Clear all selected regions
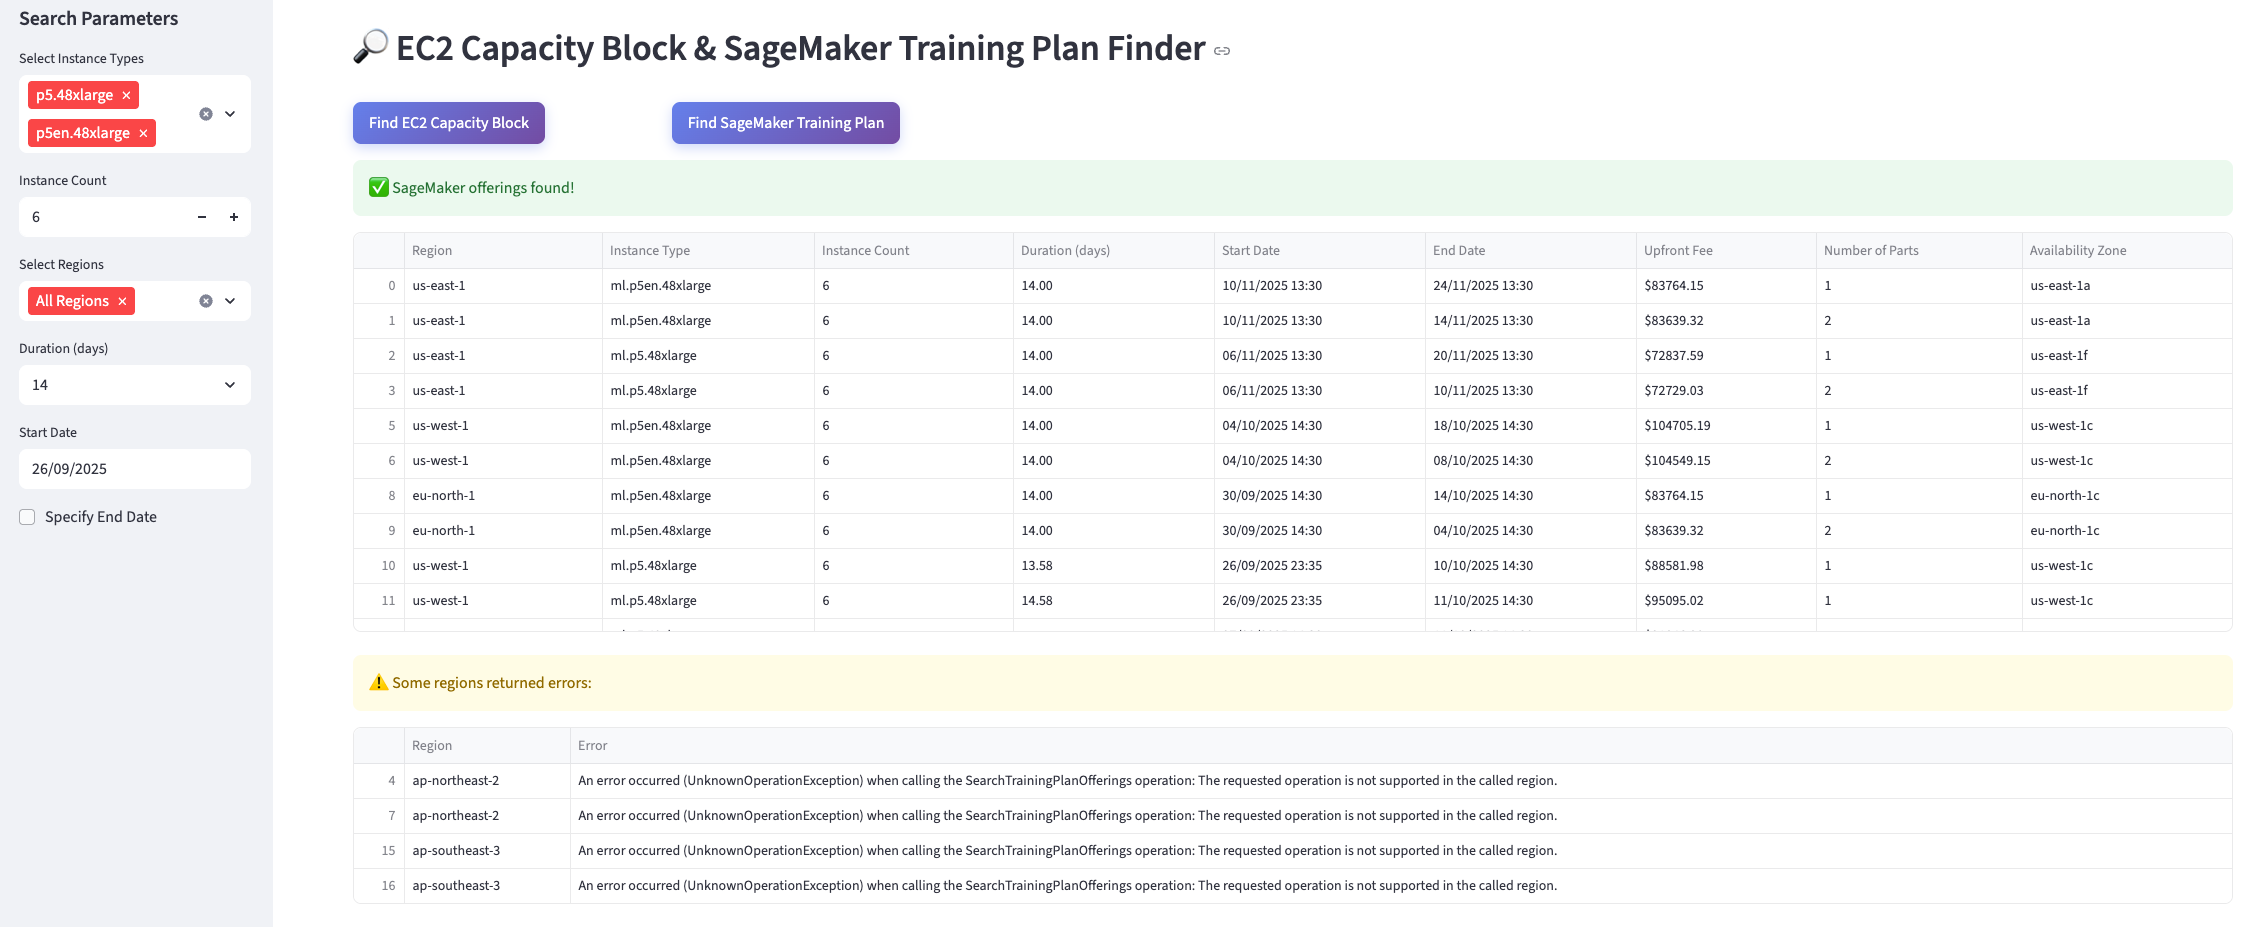Viewport: 2264px width, 927px height. pyautogui.click(x=206, y=300)
